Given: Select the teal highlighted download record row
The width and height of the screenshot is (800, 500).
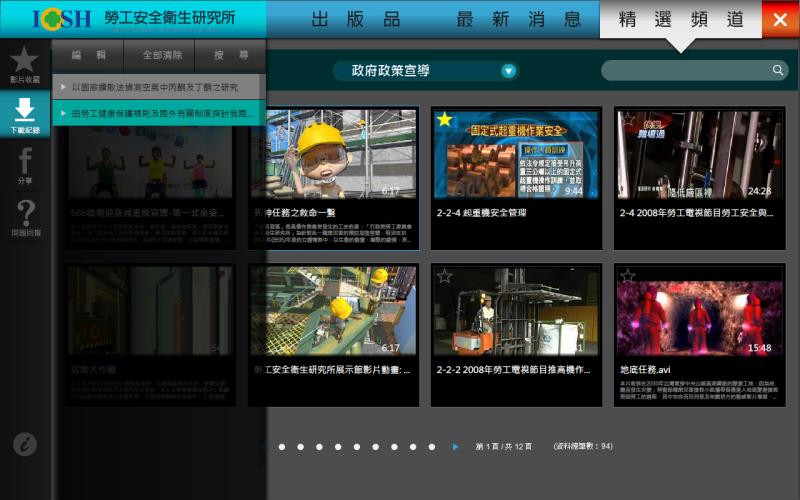Looking at the screenshot, I should 159,113.
